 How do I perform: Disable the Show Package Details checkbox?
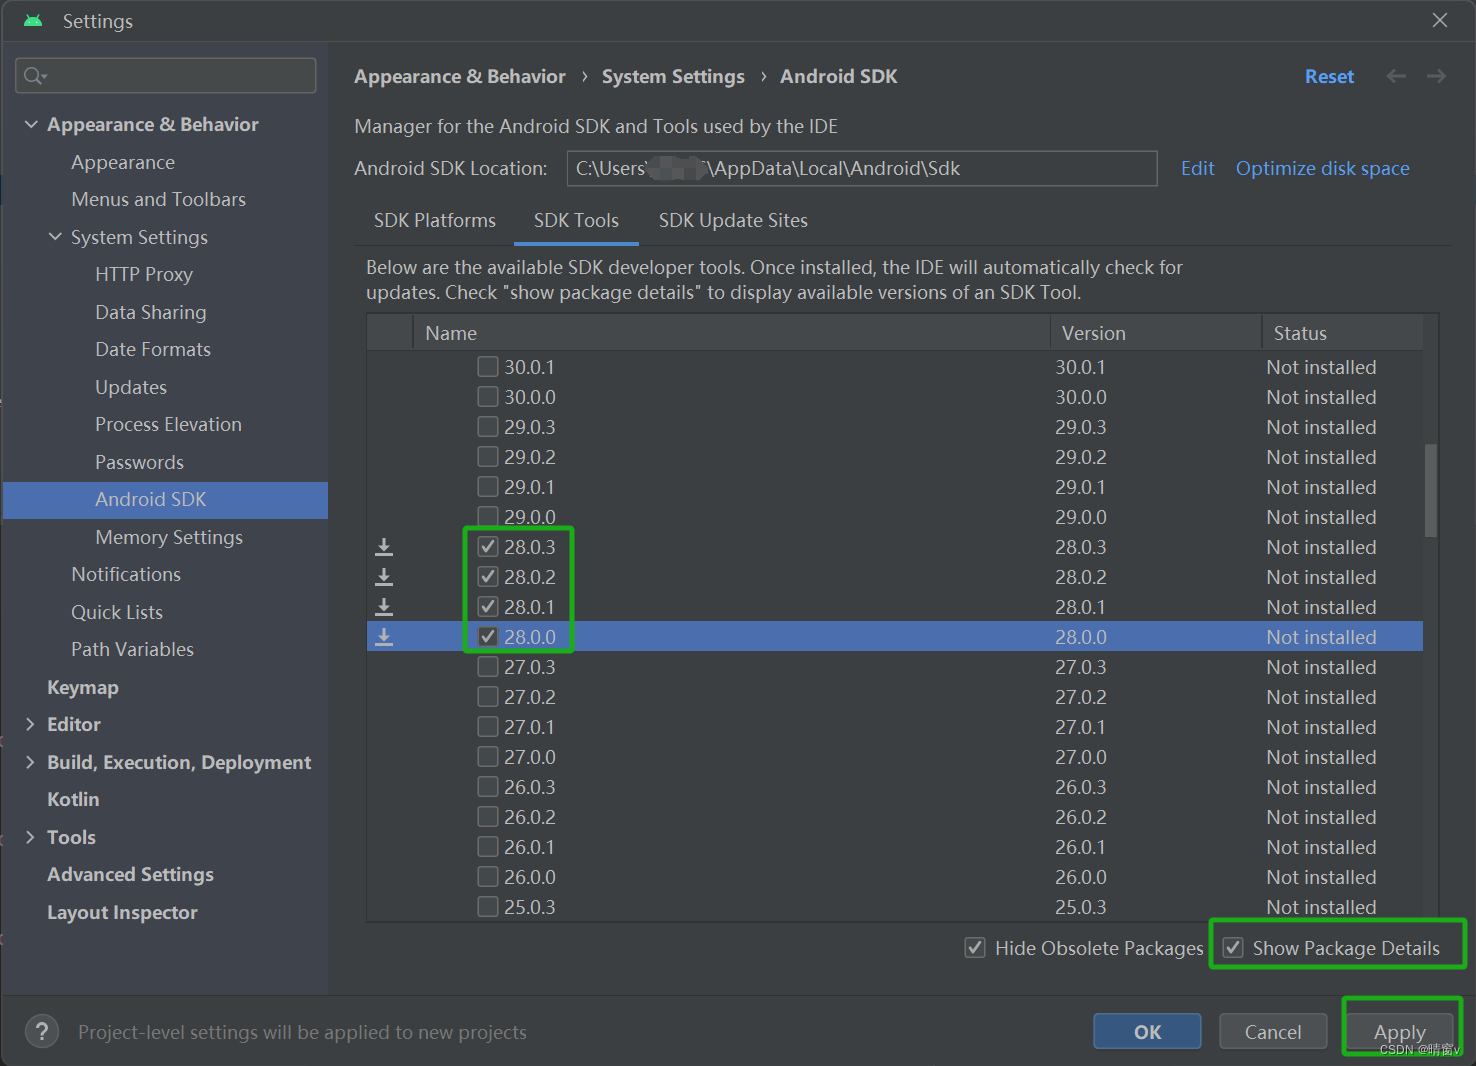1232,947
